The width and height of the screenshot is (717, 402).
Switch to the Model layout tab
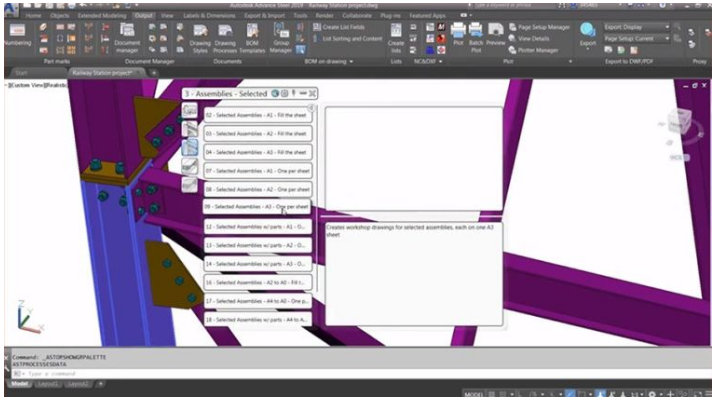(19, 384)
